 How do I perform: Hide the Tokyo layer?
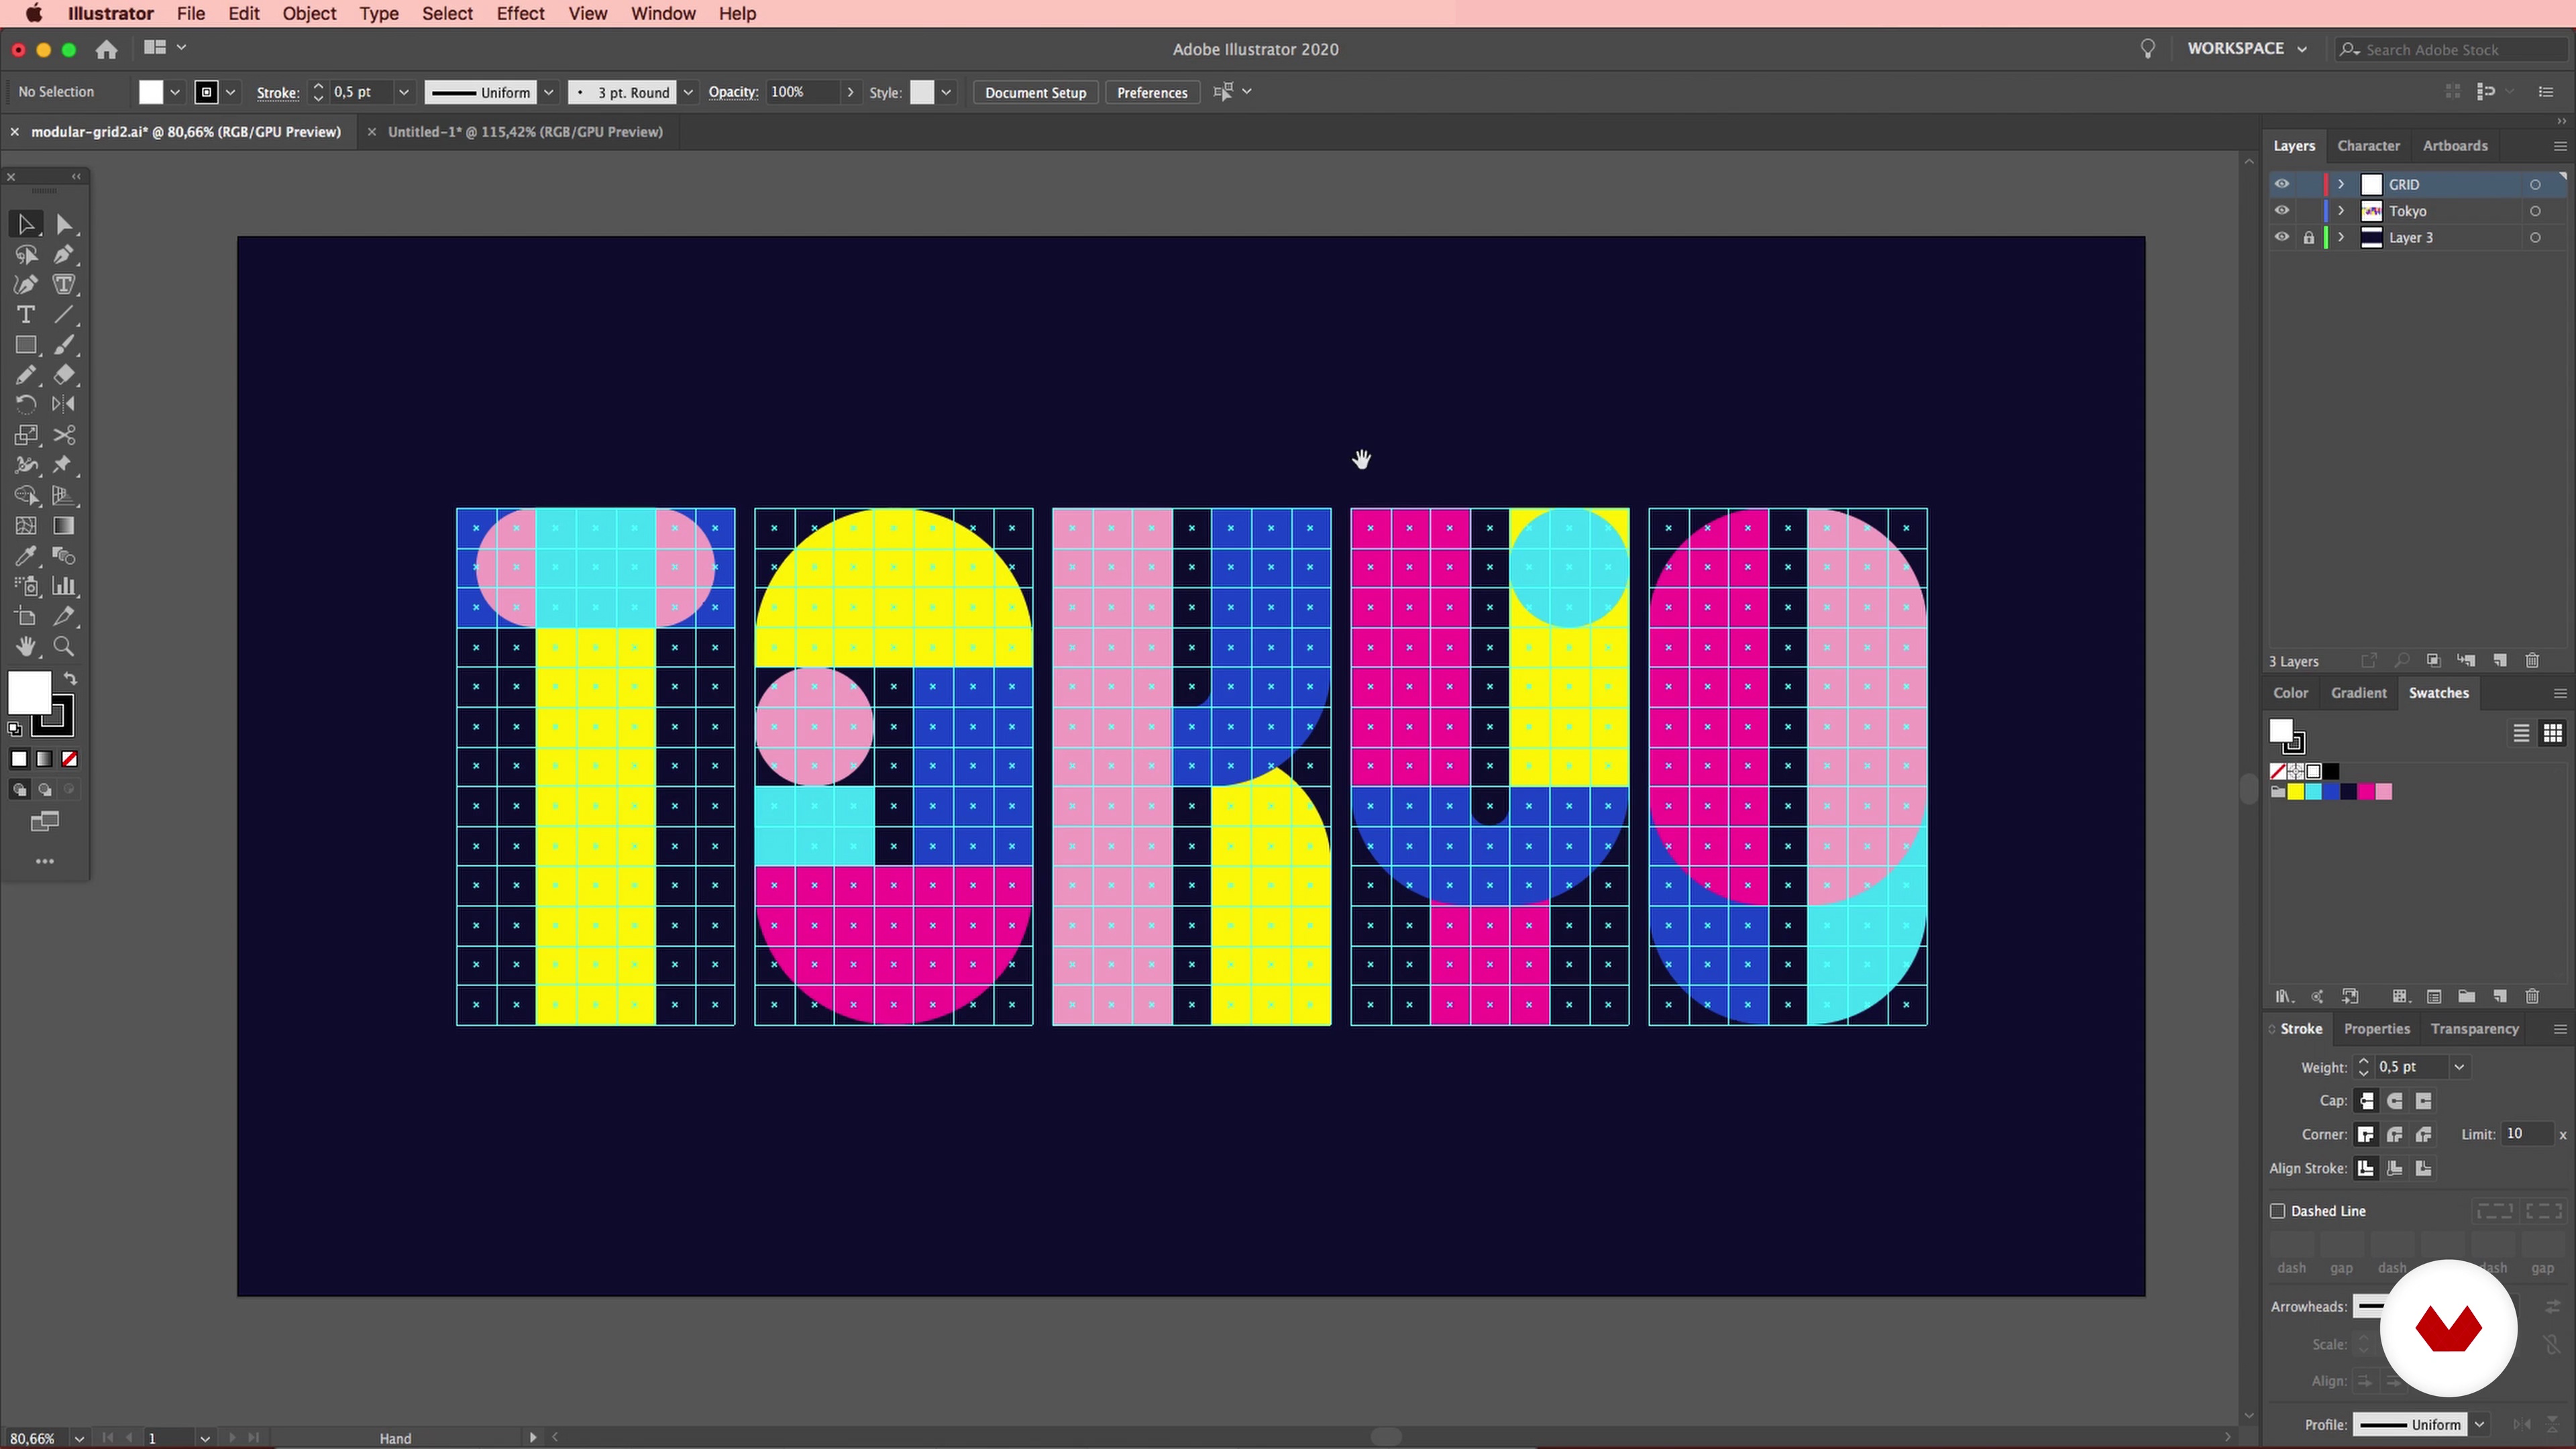point(2281,211)
